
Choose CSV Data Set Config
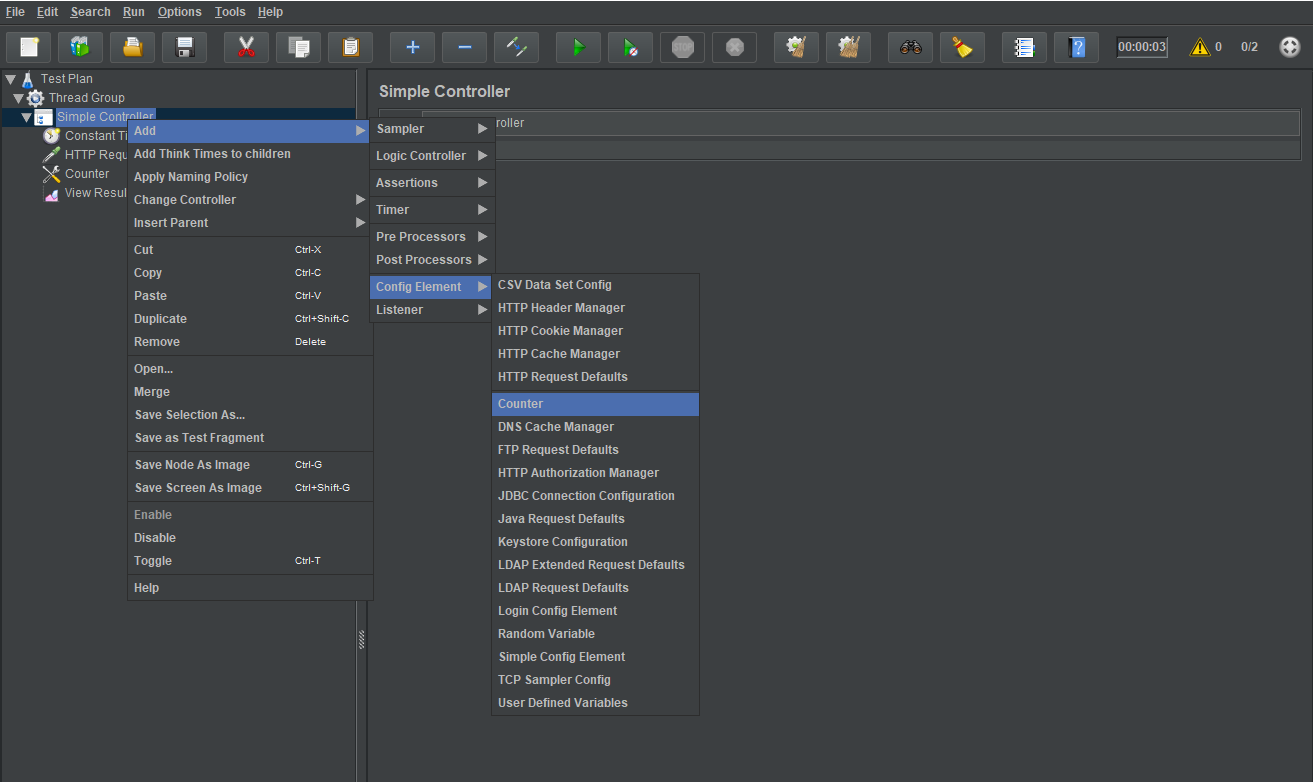click(x=596, y=285)
